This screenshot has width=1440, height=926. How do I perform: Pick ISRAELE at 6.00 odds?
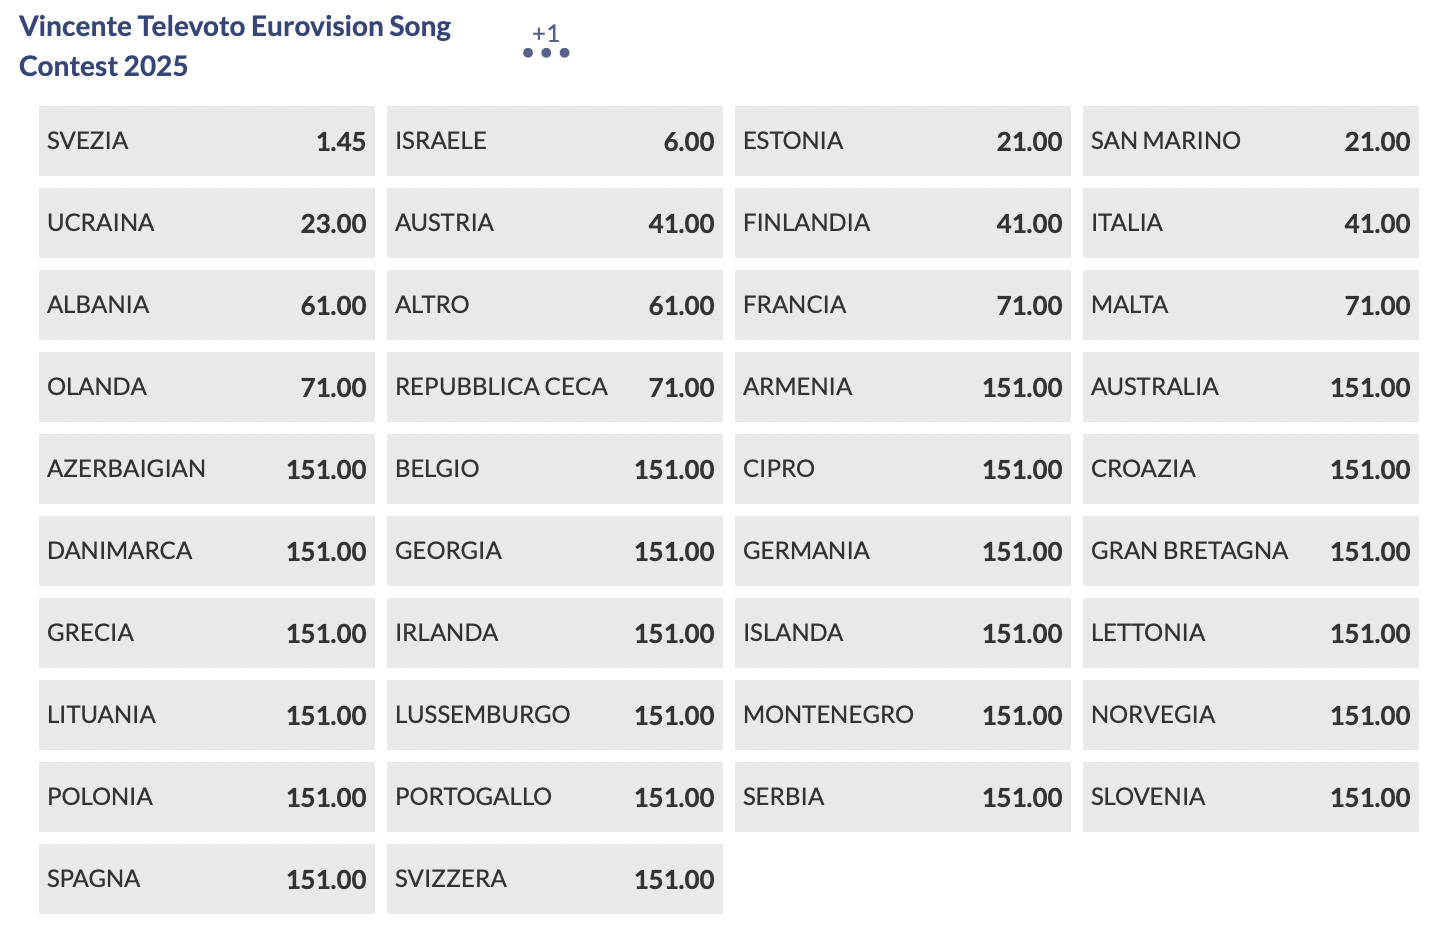pos(555,141)
